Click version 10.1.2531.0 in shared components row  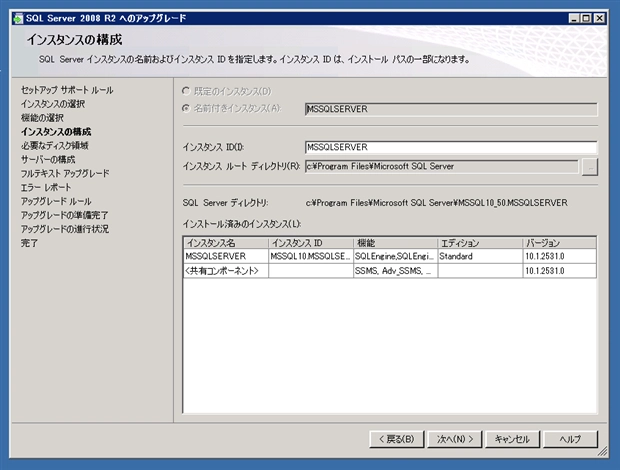coord(560,271)
